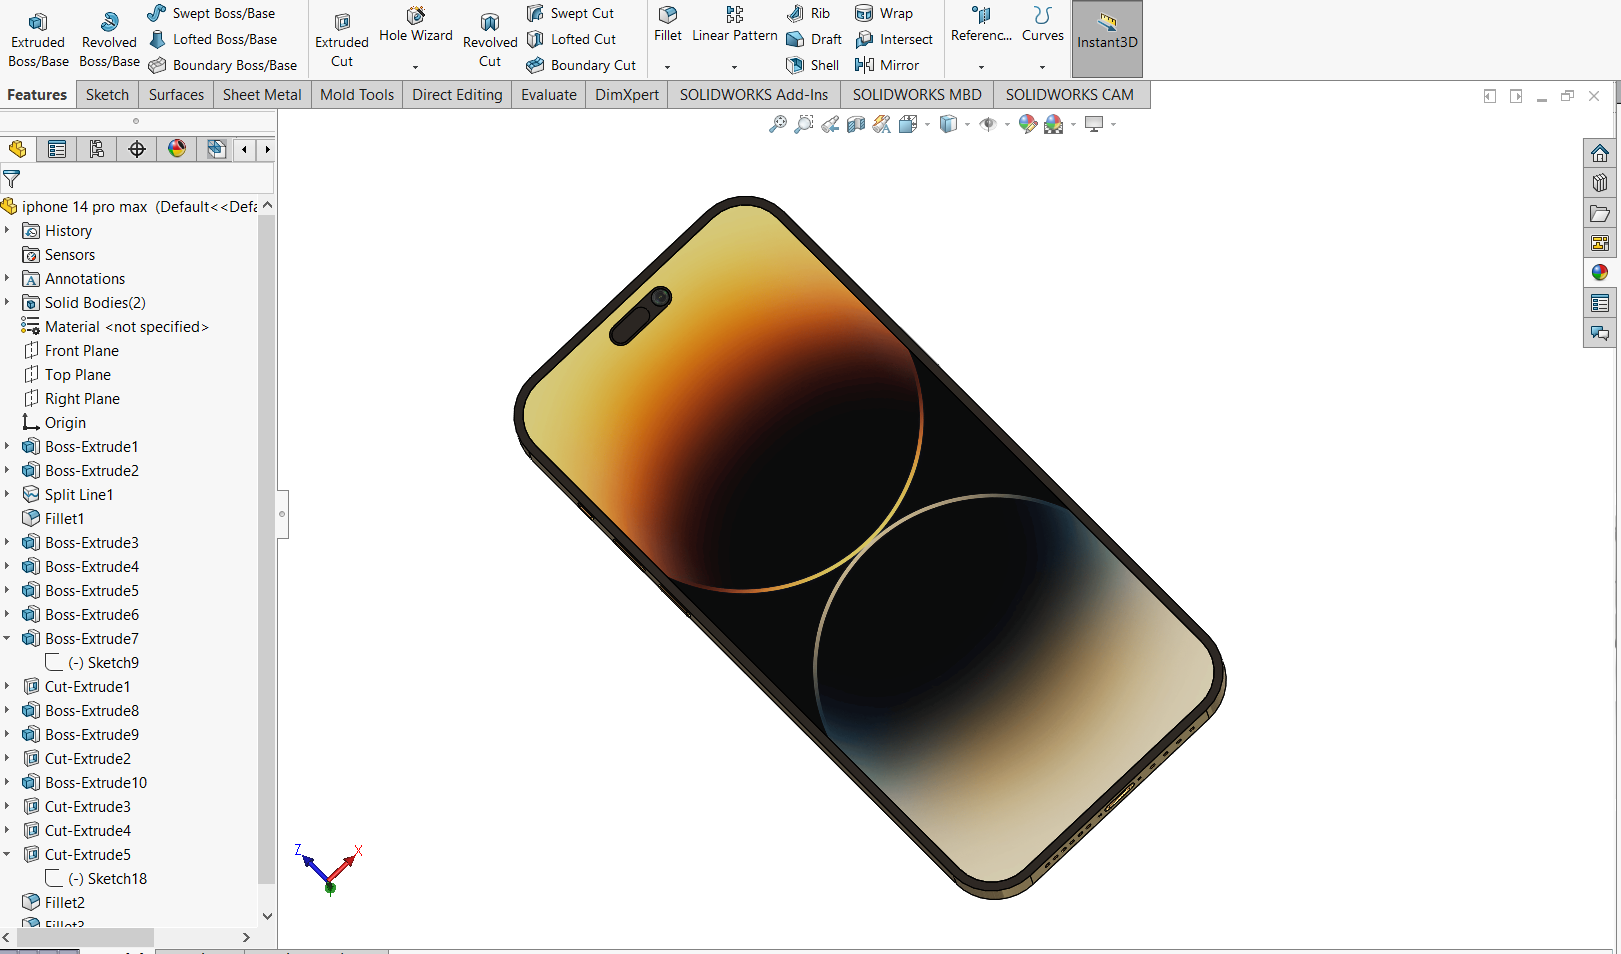Switch to the Surfaces tab
Image resolution: width=1621 pixels, height=954 pixels.
pos(176,95)
